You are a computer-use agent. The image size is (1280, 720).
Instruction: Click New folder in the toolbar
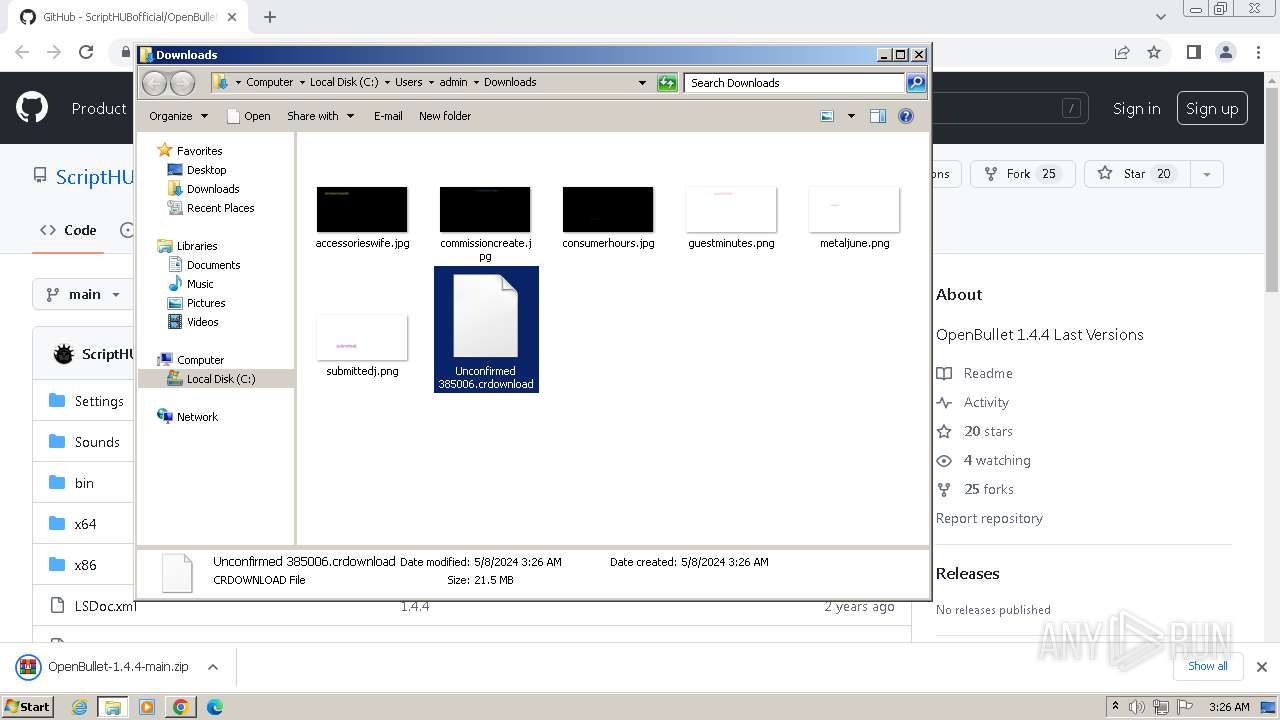(x=445, y=116)
